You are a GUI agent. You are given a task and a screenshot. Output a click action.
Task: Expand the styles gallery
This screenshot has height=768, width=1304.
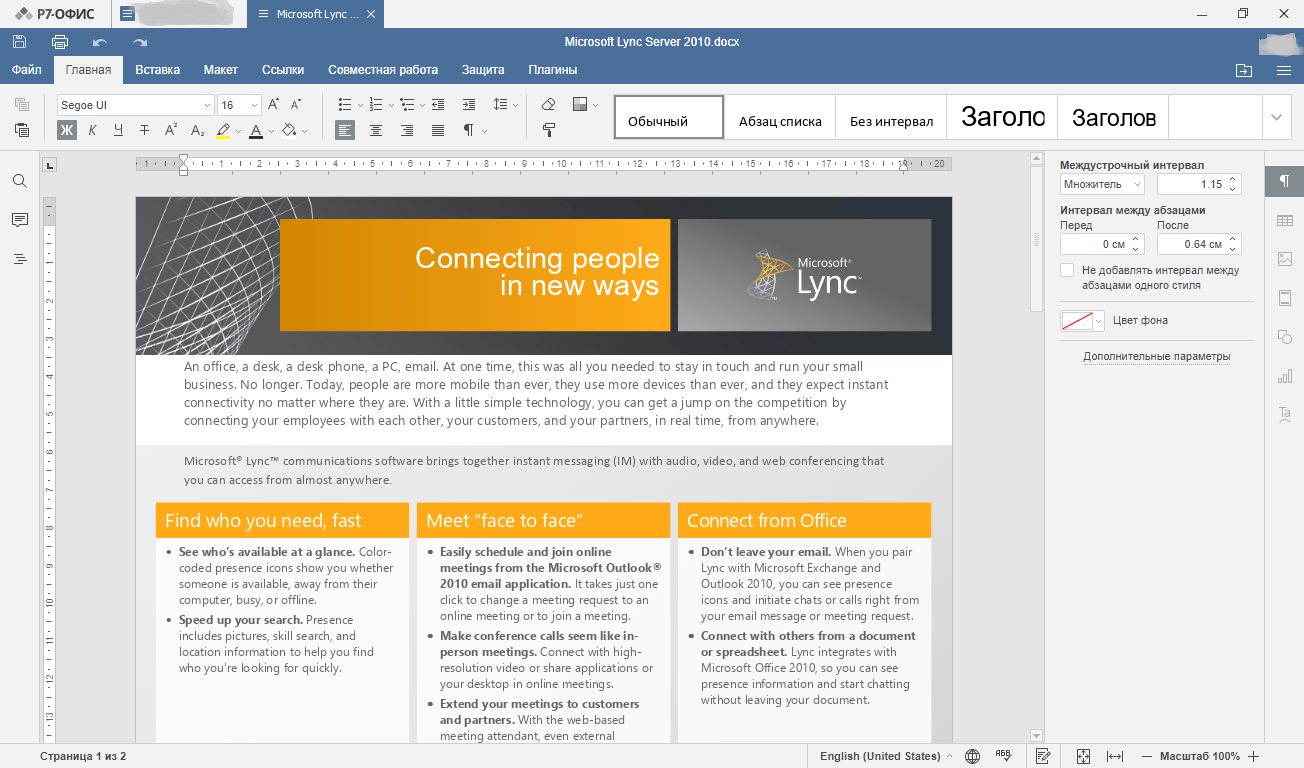click(1276, 117)
